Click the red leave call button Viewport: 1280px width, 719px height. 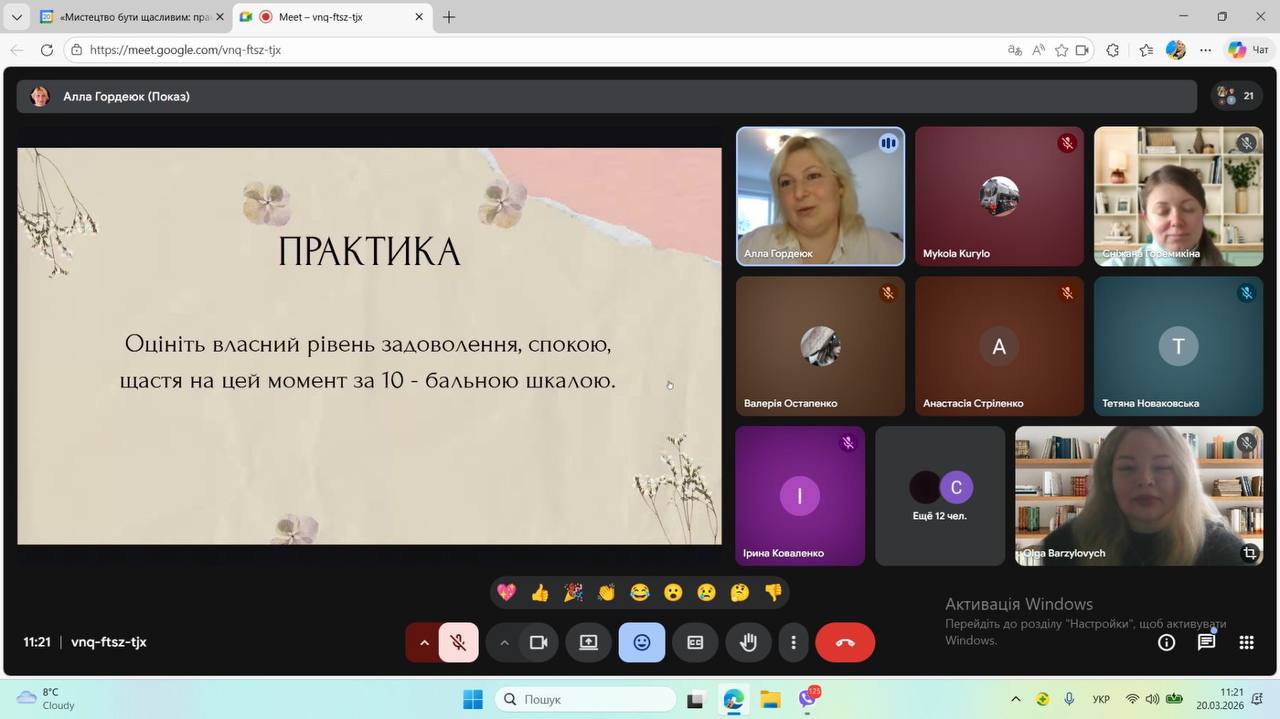coord(845,643)
